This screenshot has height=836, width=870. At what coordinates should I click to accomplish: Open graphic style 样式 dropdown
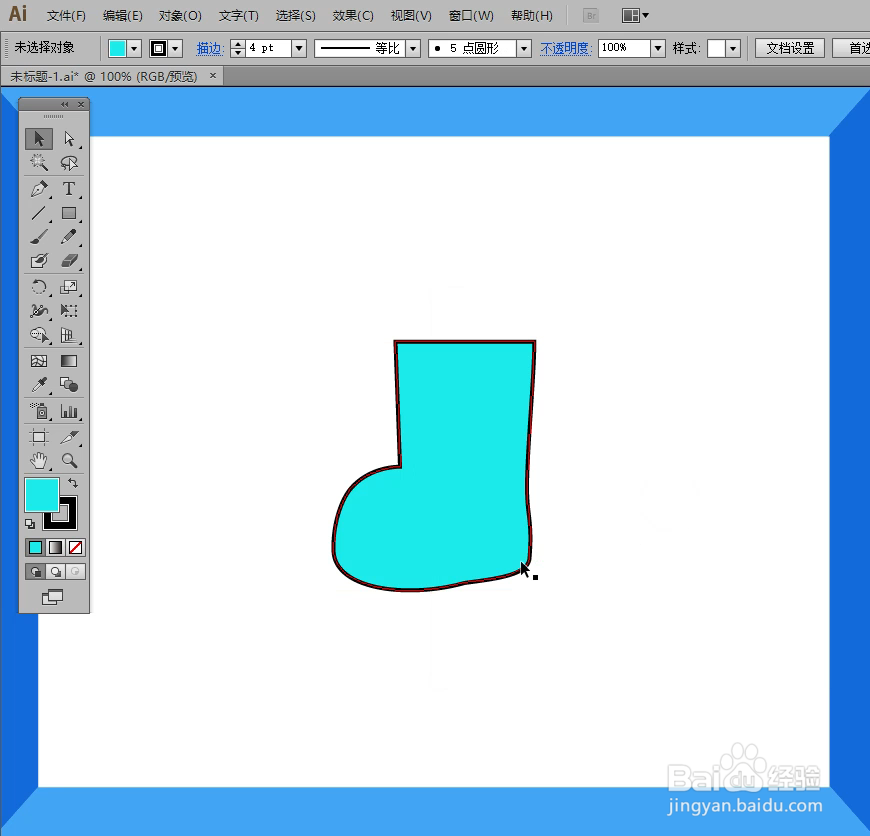click(x=733, y=49)
